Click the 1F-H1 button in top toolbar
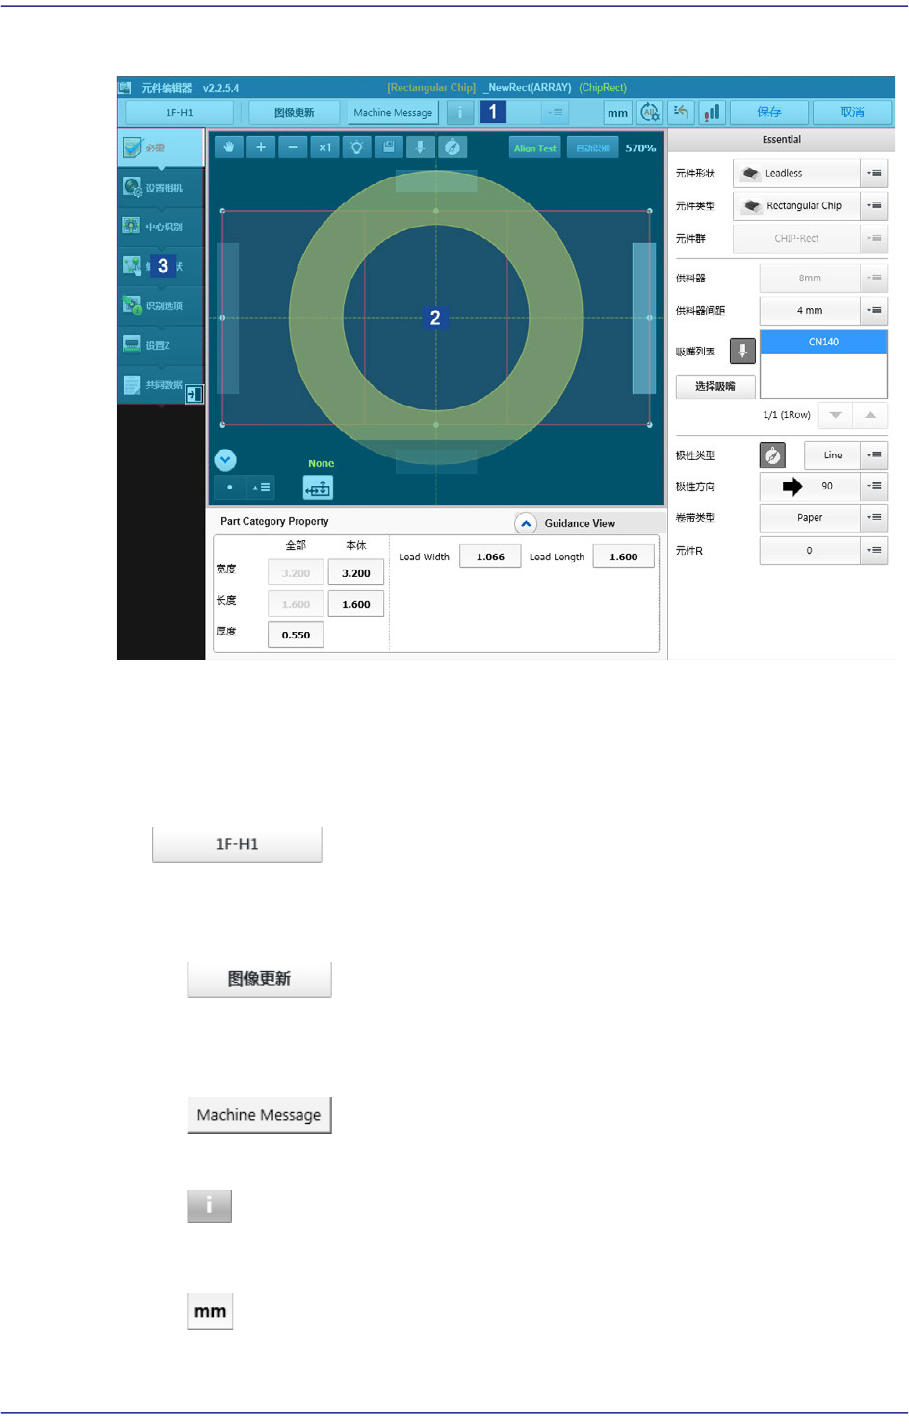 180,113
